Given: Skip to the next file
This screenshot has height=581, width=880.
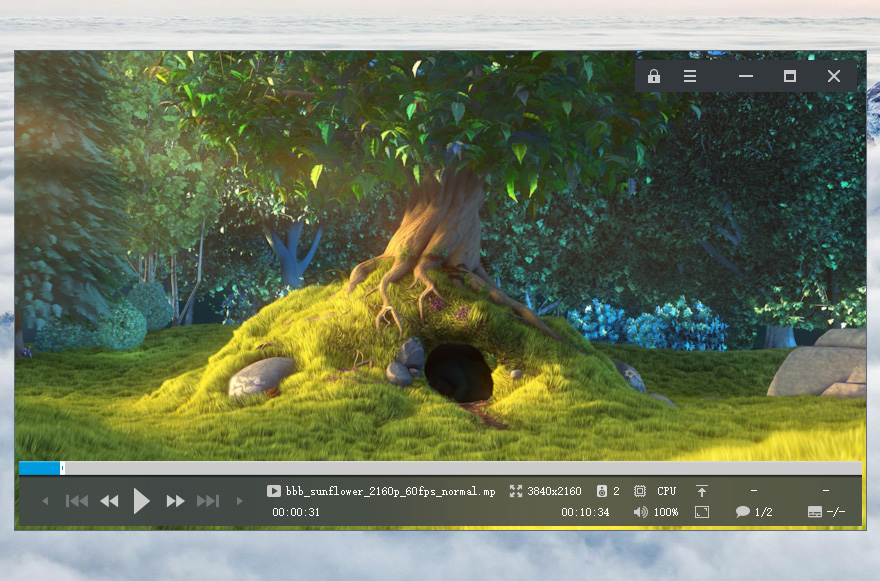Looking at the screenshot, I should pos(208,501).
